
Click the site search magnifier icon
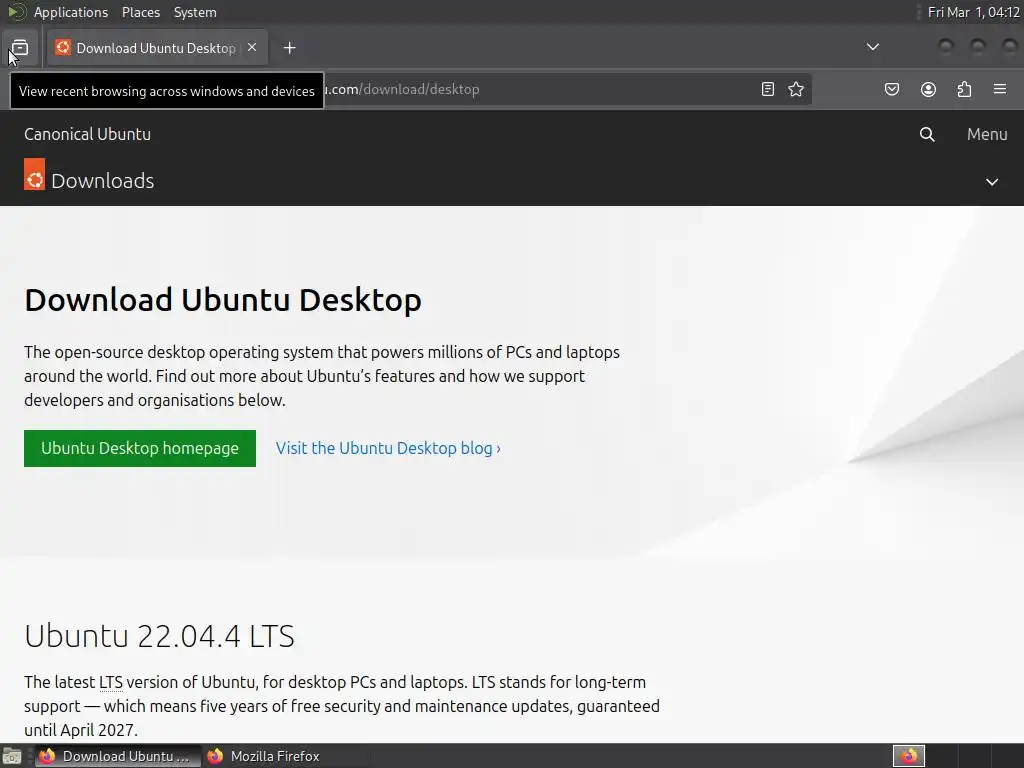(927, 134)
